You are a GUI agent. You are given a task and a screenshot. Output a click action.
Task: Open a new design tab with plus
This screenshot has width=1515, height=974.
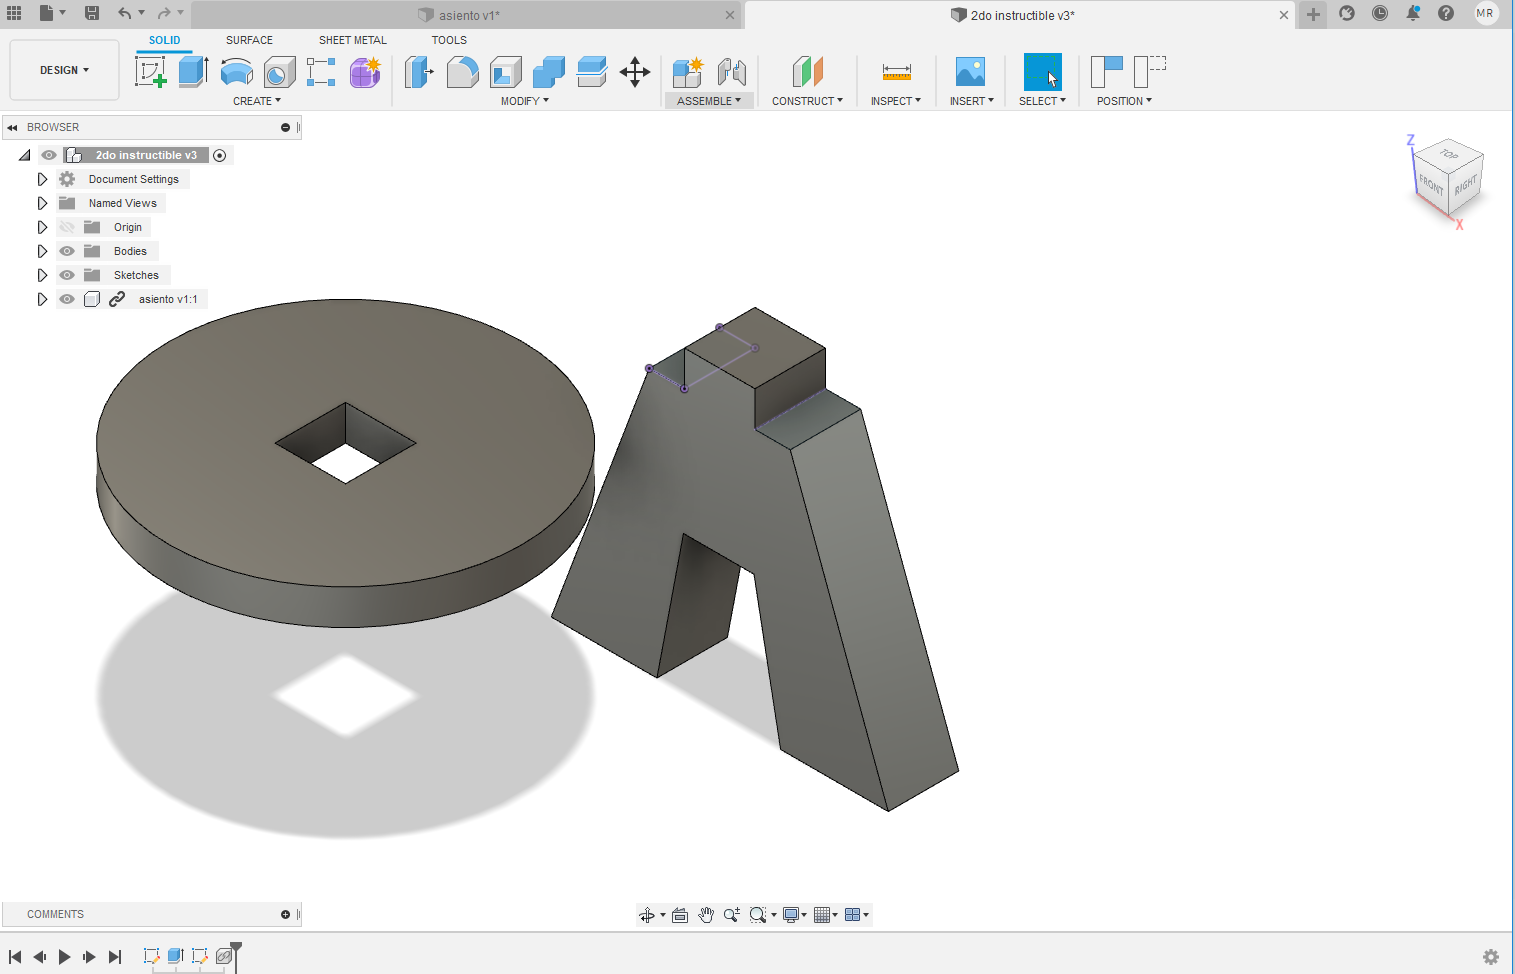point(1313,14)
